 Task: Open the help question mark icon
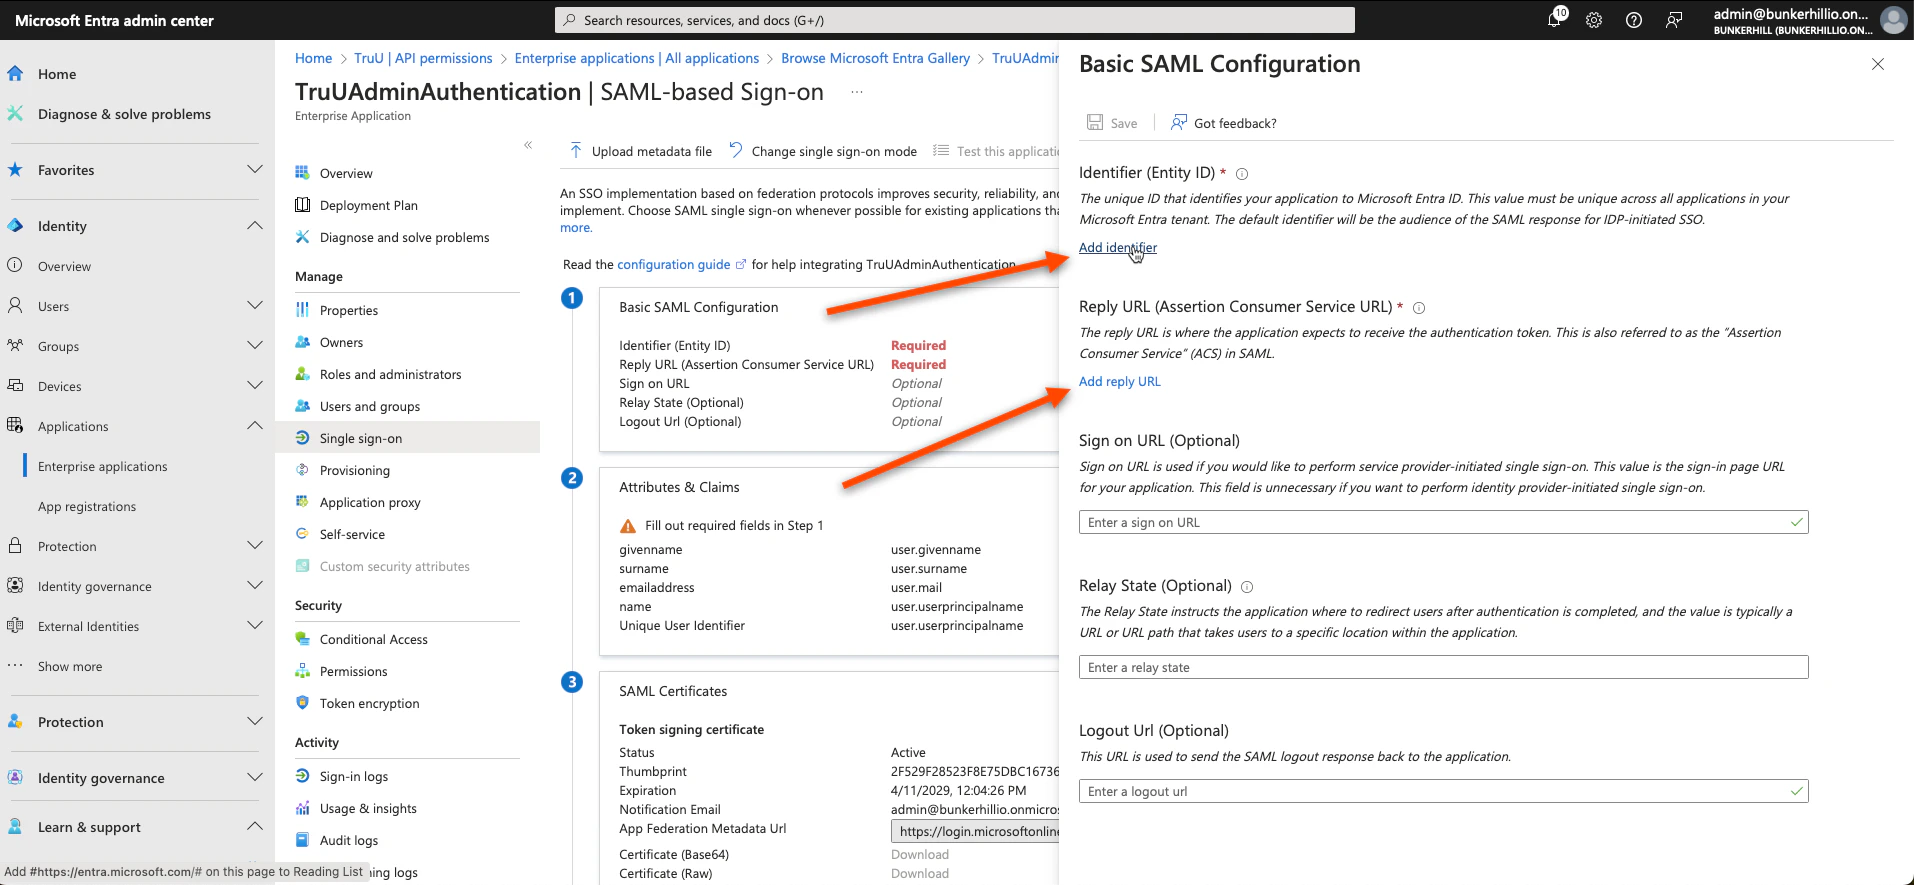point(1634,20)
